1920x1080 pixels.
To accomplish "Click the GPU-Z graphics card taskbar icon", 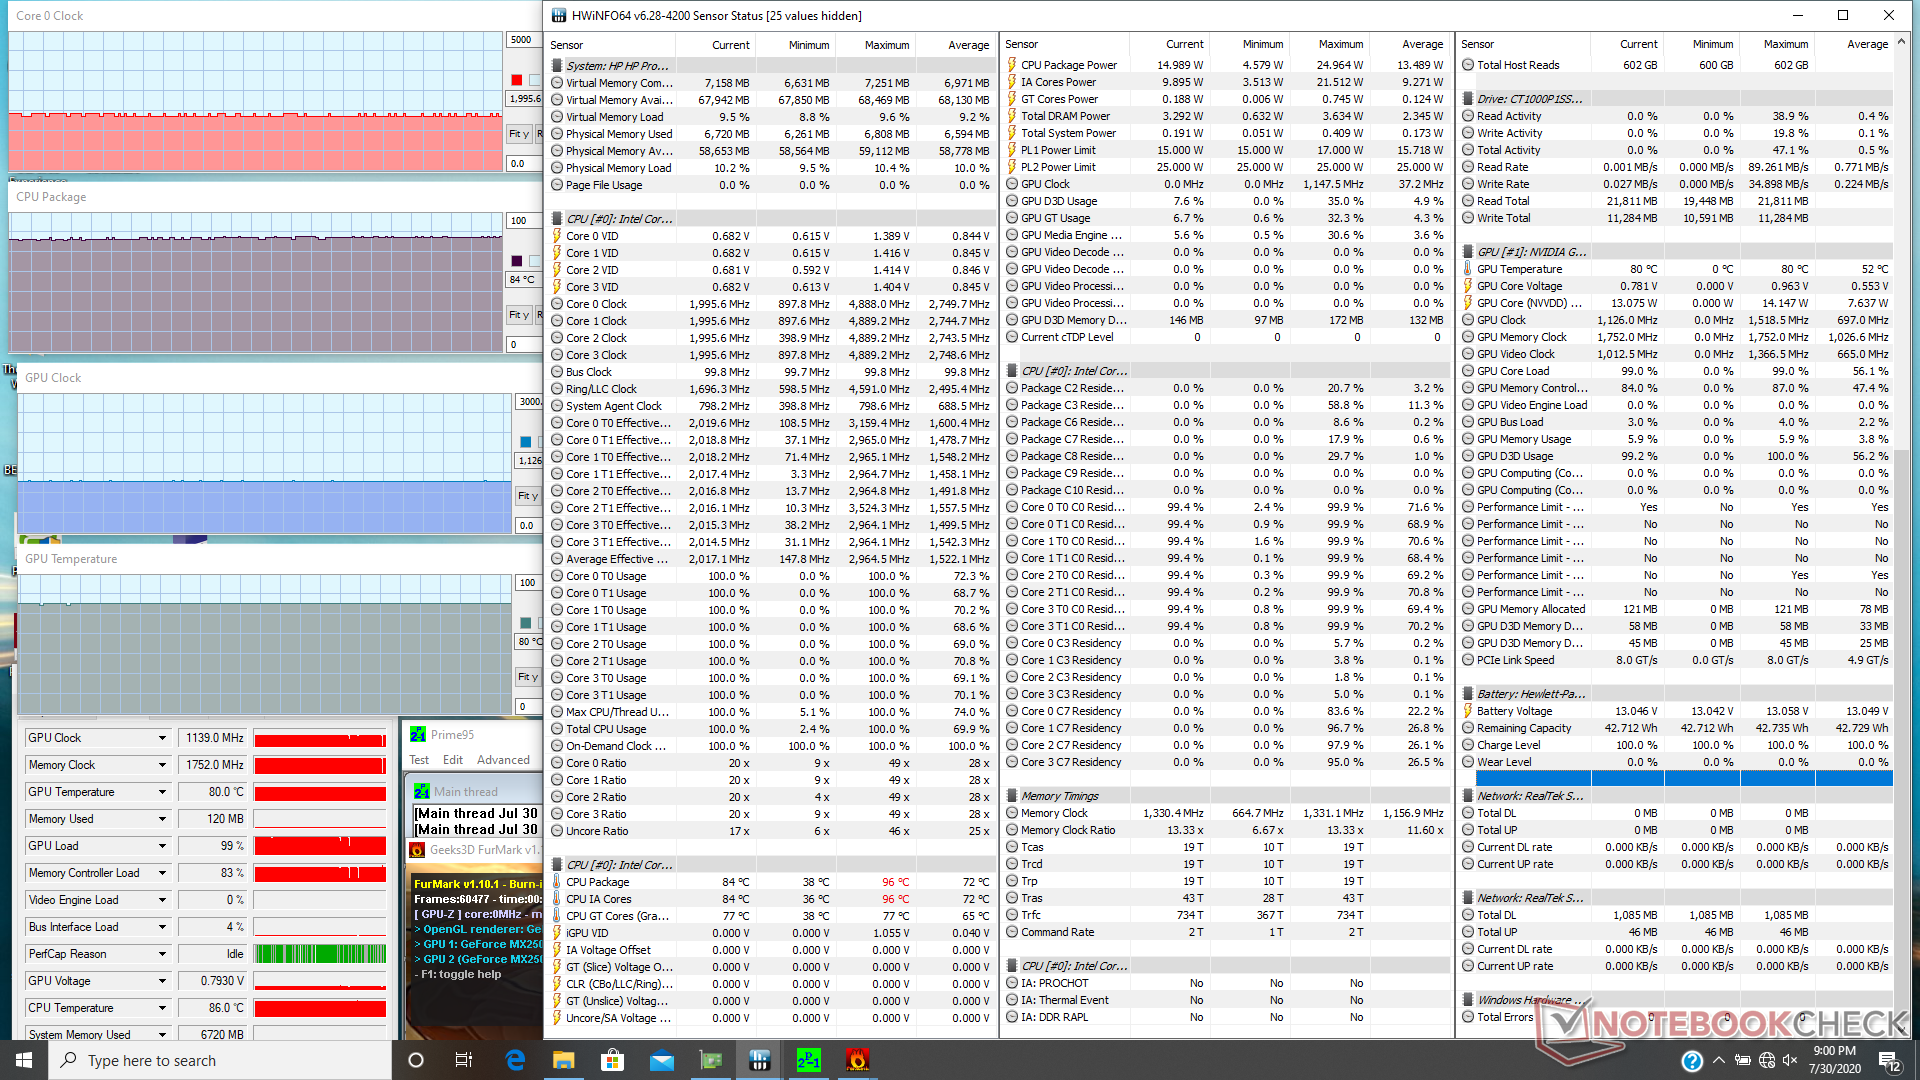I will pos(711,1060).
